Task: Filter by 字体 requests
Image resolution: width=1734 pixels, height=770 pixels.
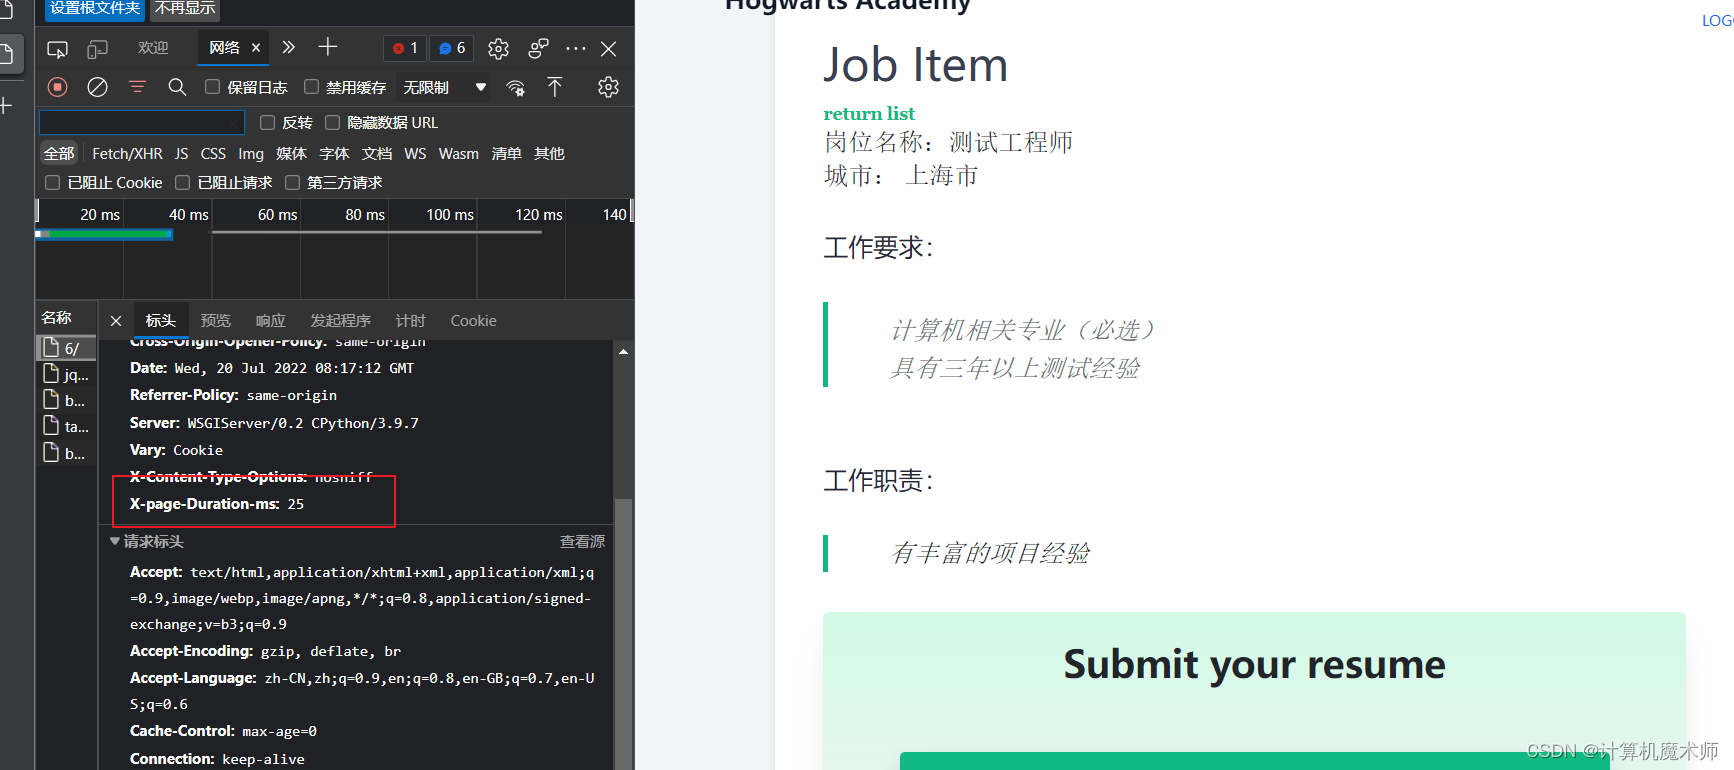Action: coord(334,153)
